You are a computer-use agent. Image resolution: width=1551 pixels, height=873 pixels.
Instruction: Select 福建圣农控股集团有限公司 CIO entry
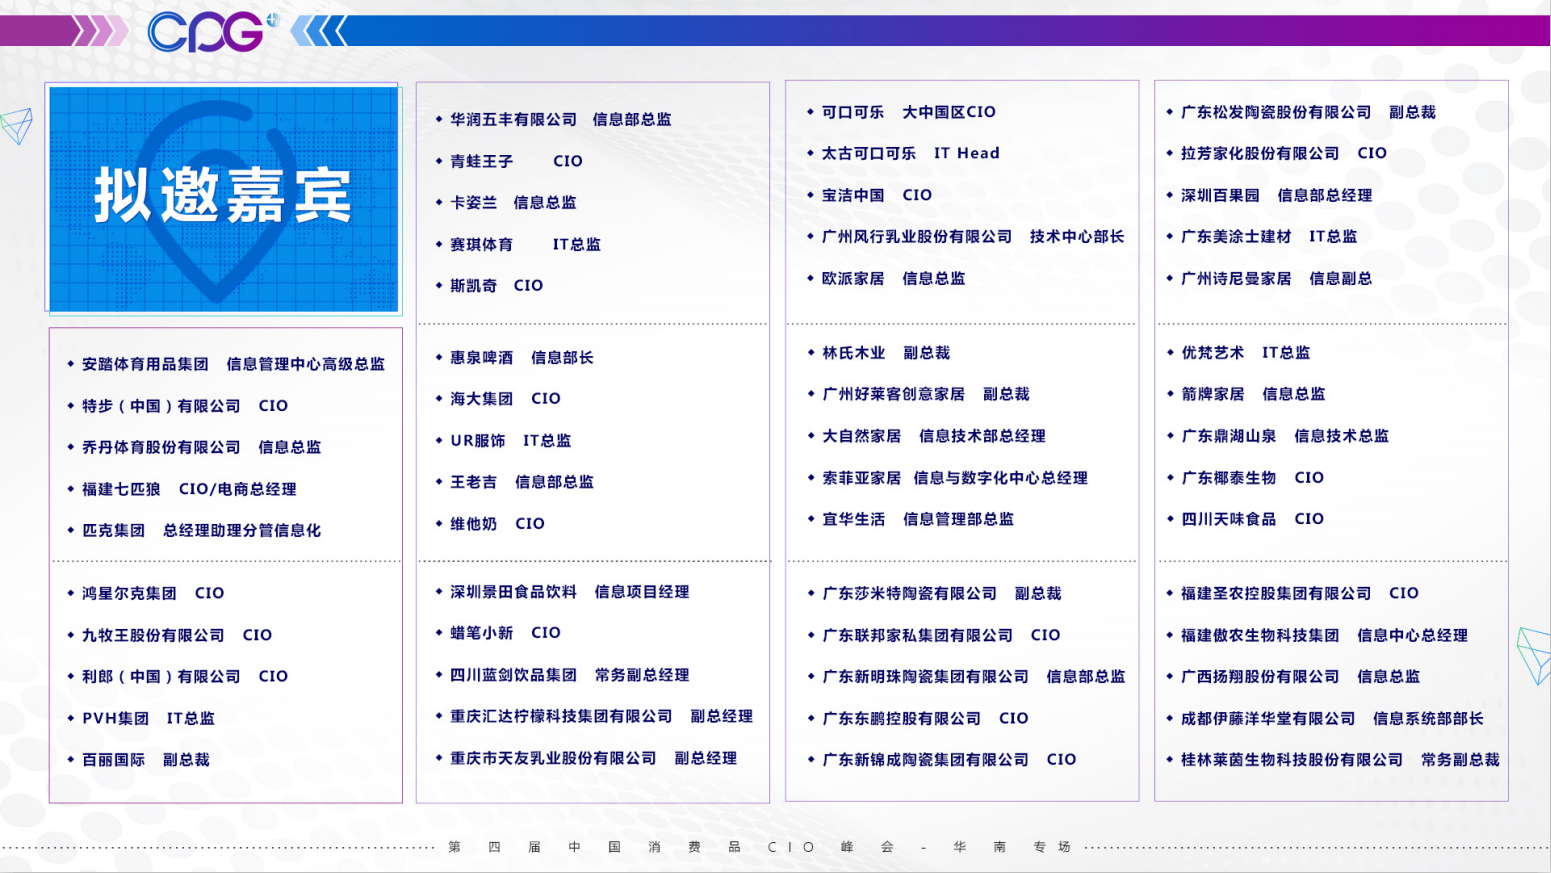point(1300,593)
